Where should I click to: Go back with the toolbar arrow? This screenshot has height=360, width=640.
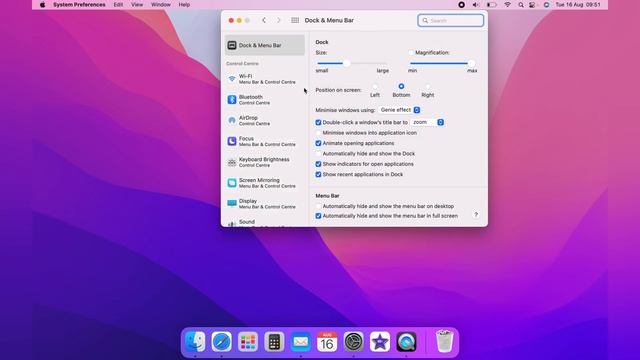pos(264,20)
